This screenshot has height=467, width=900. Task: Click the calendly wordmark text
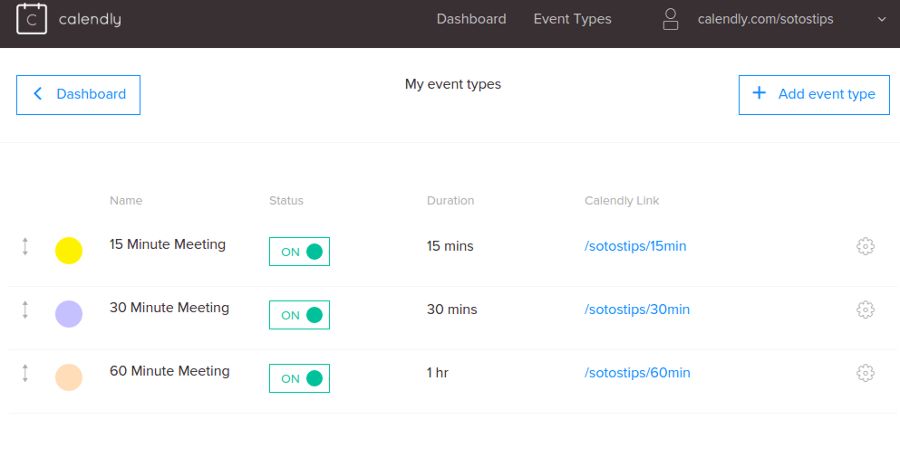[90, 20]
